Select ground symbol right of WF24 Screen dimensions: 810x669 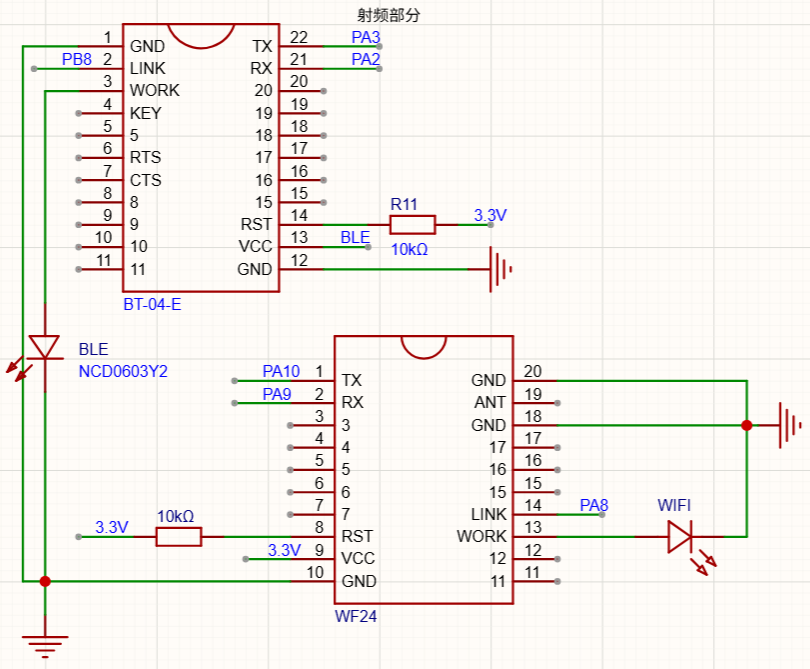[x=789, y=425]
